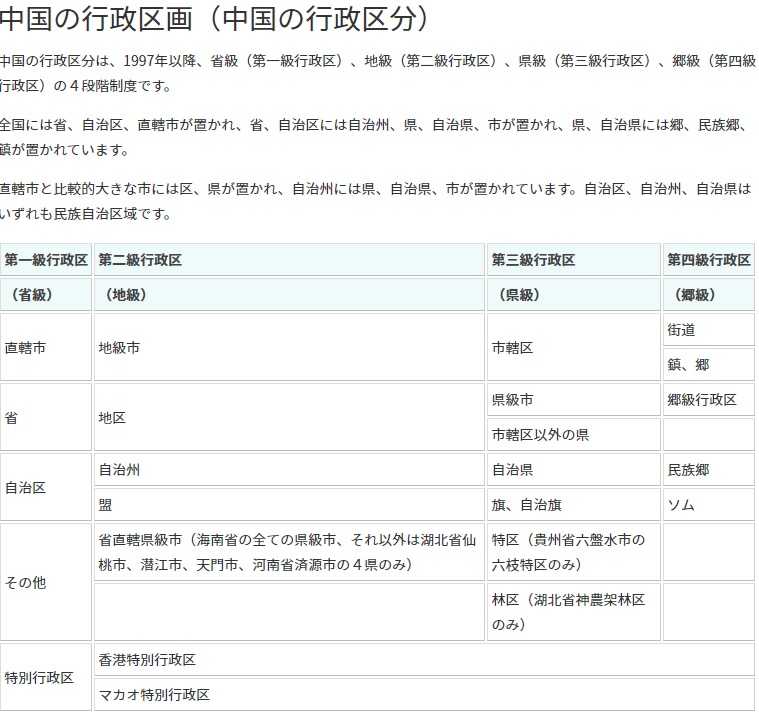
Task: Click the page title 中国の行政区画
Action: tap(214, 19)
